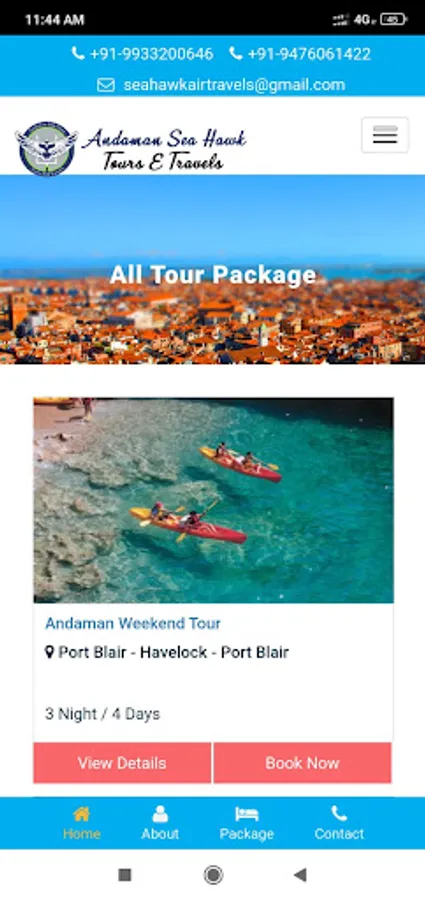Screen dimensions: 425x900
Task: Call the number +91-9476061422
Action: [309, 54]
